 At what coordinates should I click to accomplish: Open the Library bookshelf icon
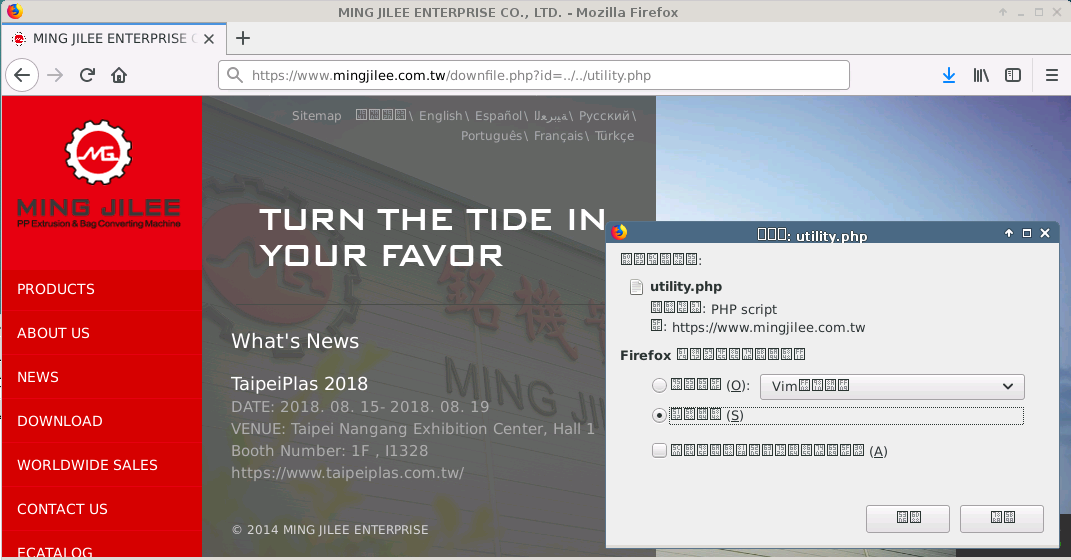(x=981, y=75)
